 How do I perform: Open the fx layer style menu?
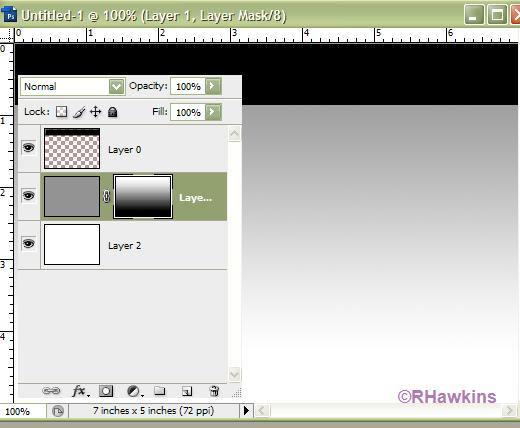80,391
